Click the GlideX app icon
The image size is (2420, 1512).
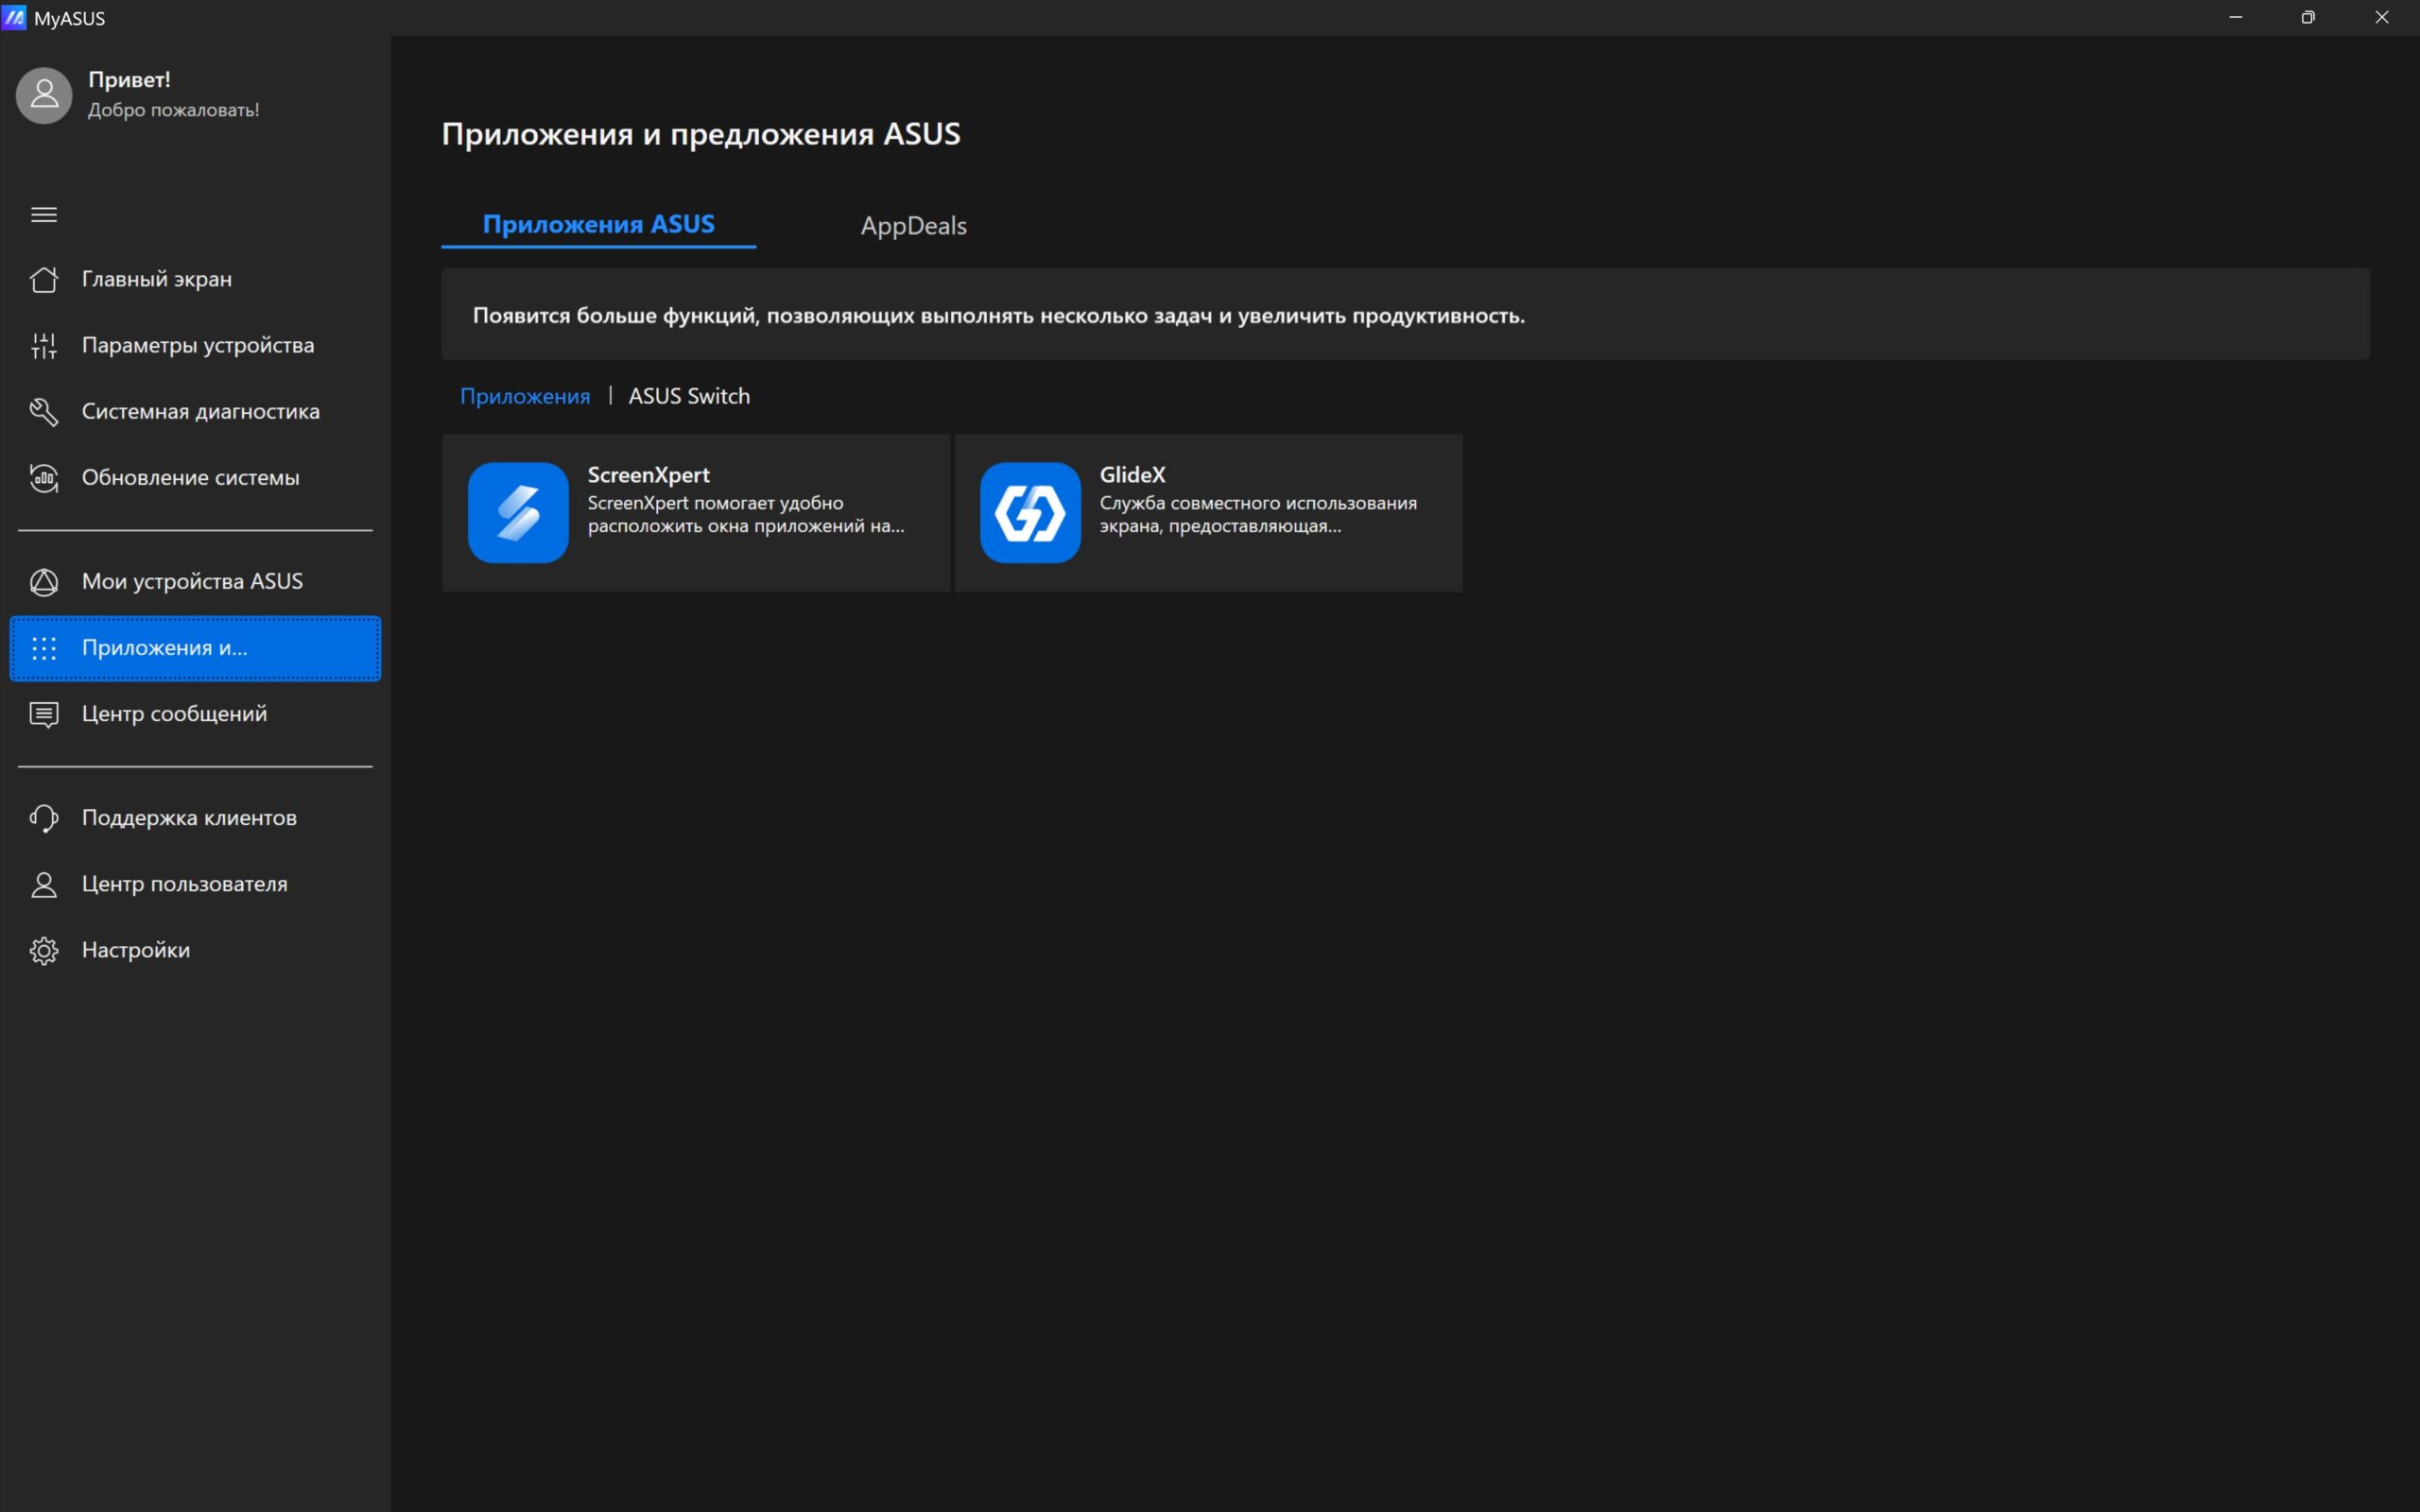[x=1030, y=512]
